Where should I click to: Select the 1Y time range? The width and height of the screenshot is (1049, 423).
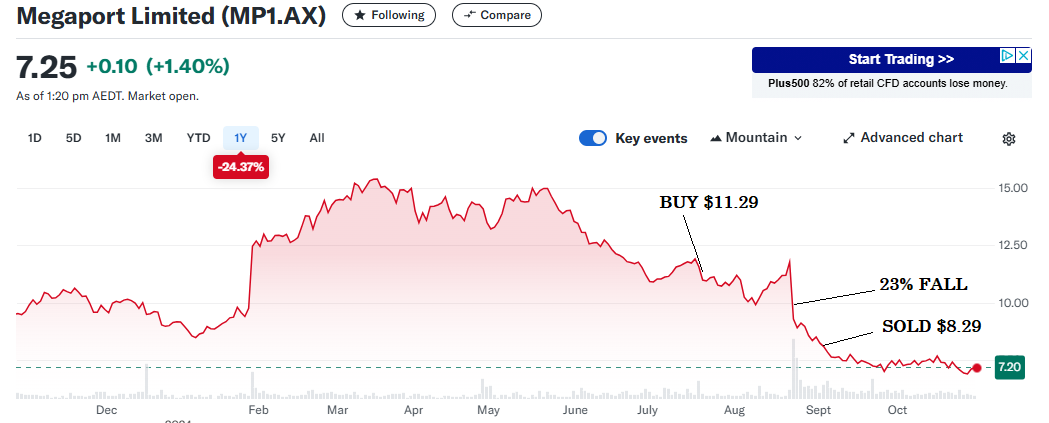241,138
